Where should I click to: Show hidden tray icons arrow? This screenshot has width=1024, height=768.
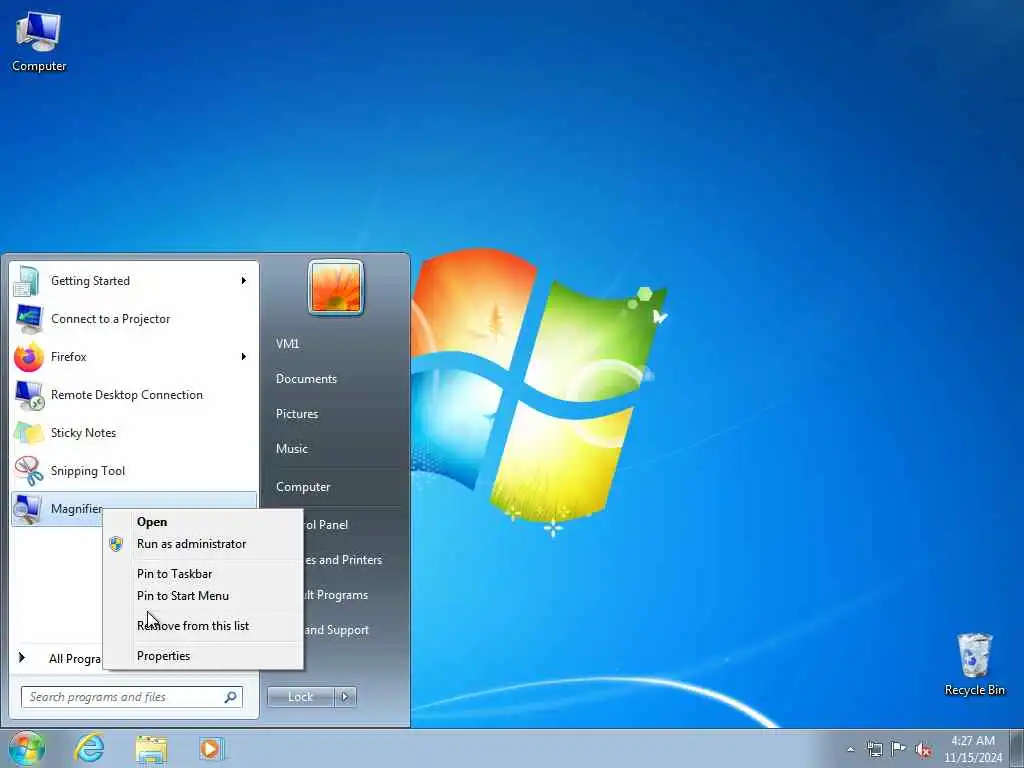point(850,750)
